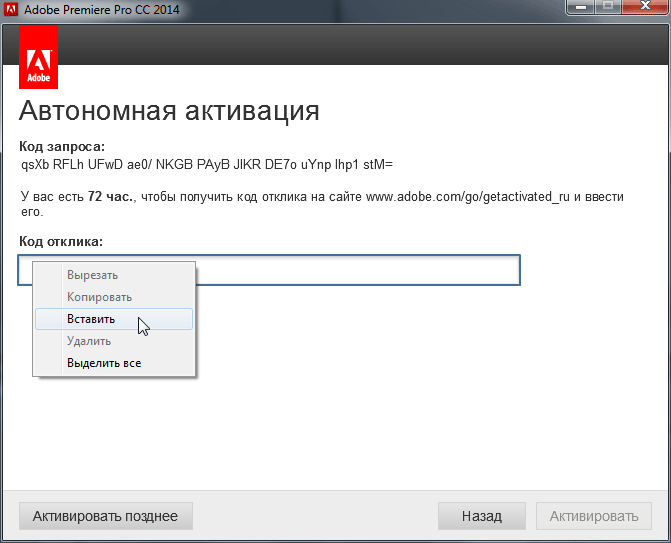The image size is (671, 543).
Task: Go back with the Назад button
Action: click(x=482, y=516)
